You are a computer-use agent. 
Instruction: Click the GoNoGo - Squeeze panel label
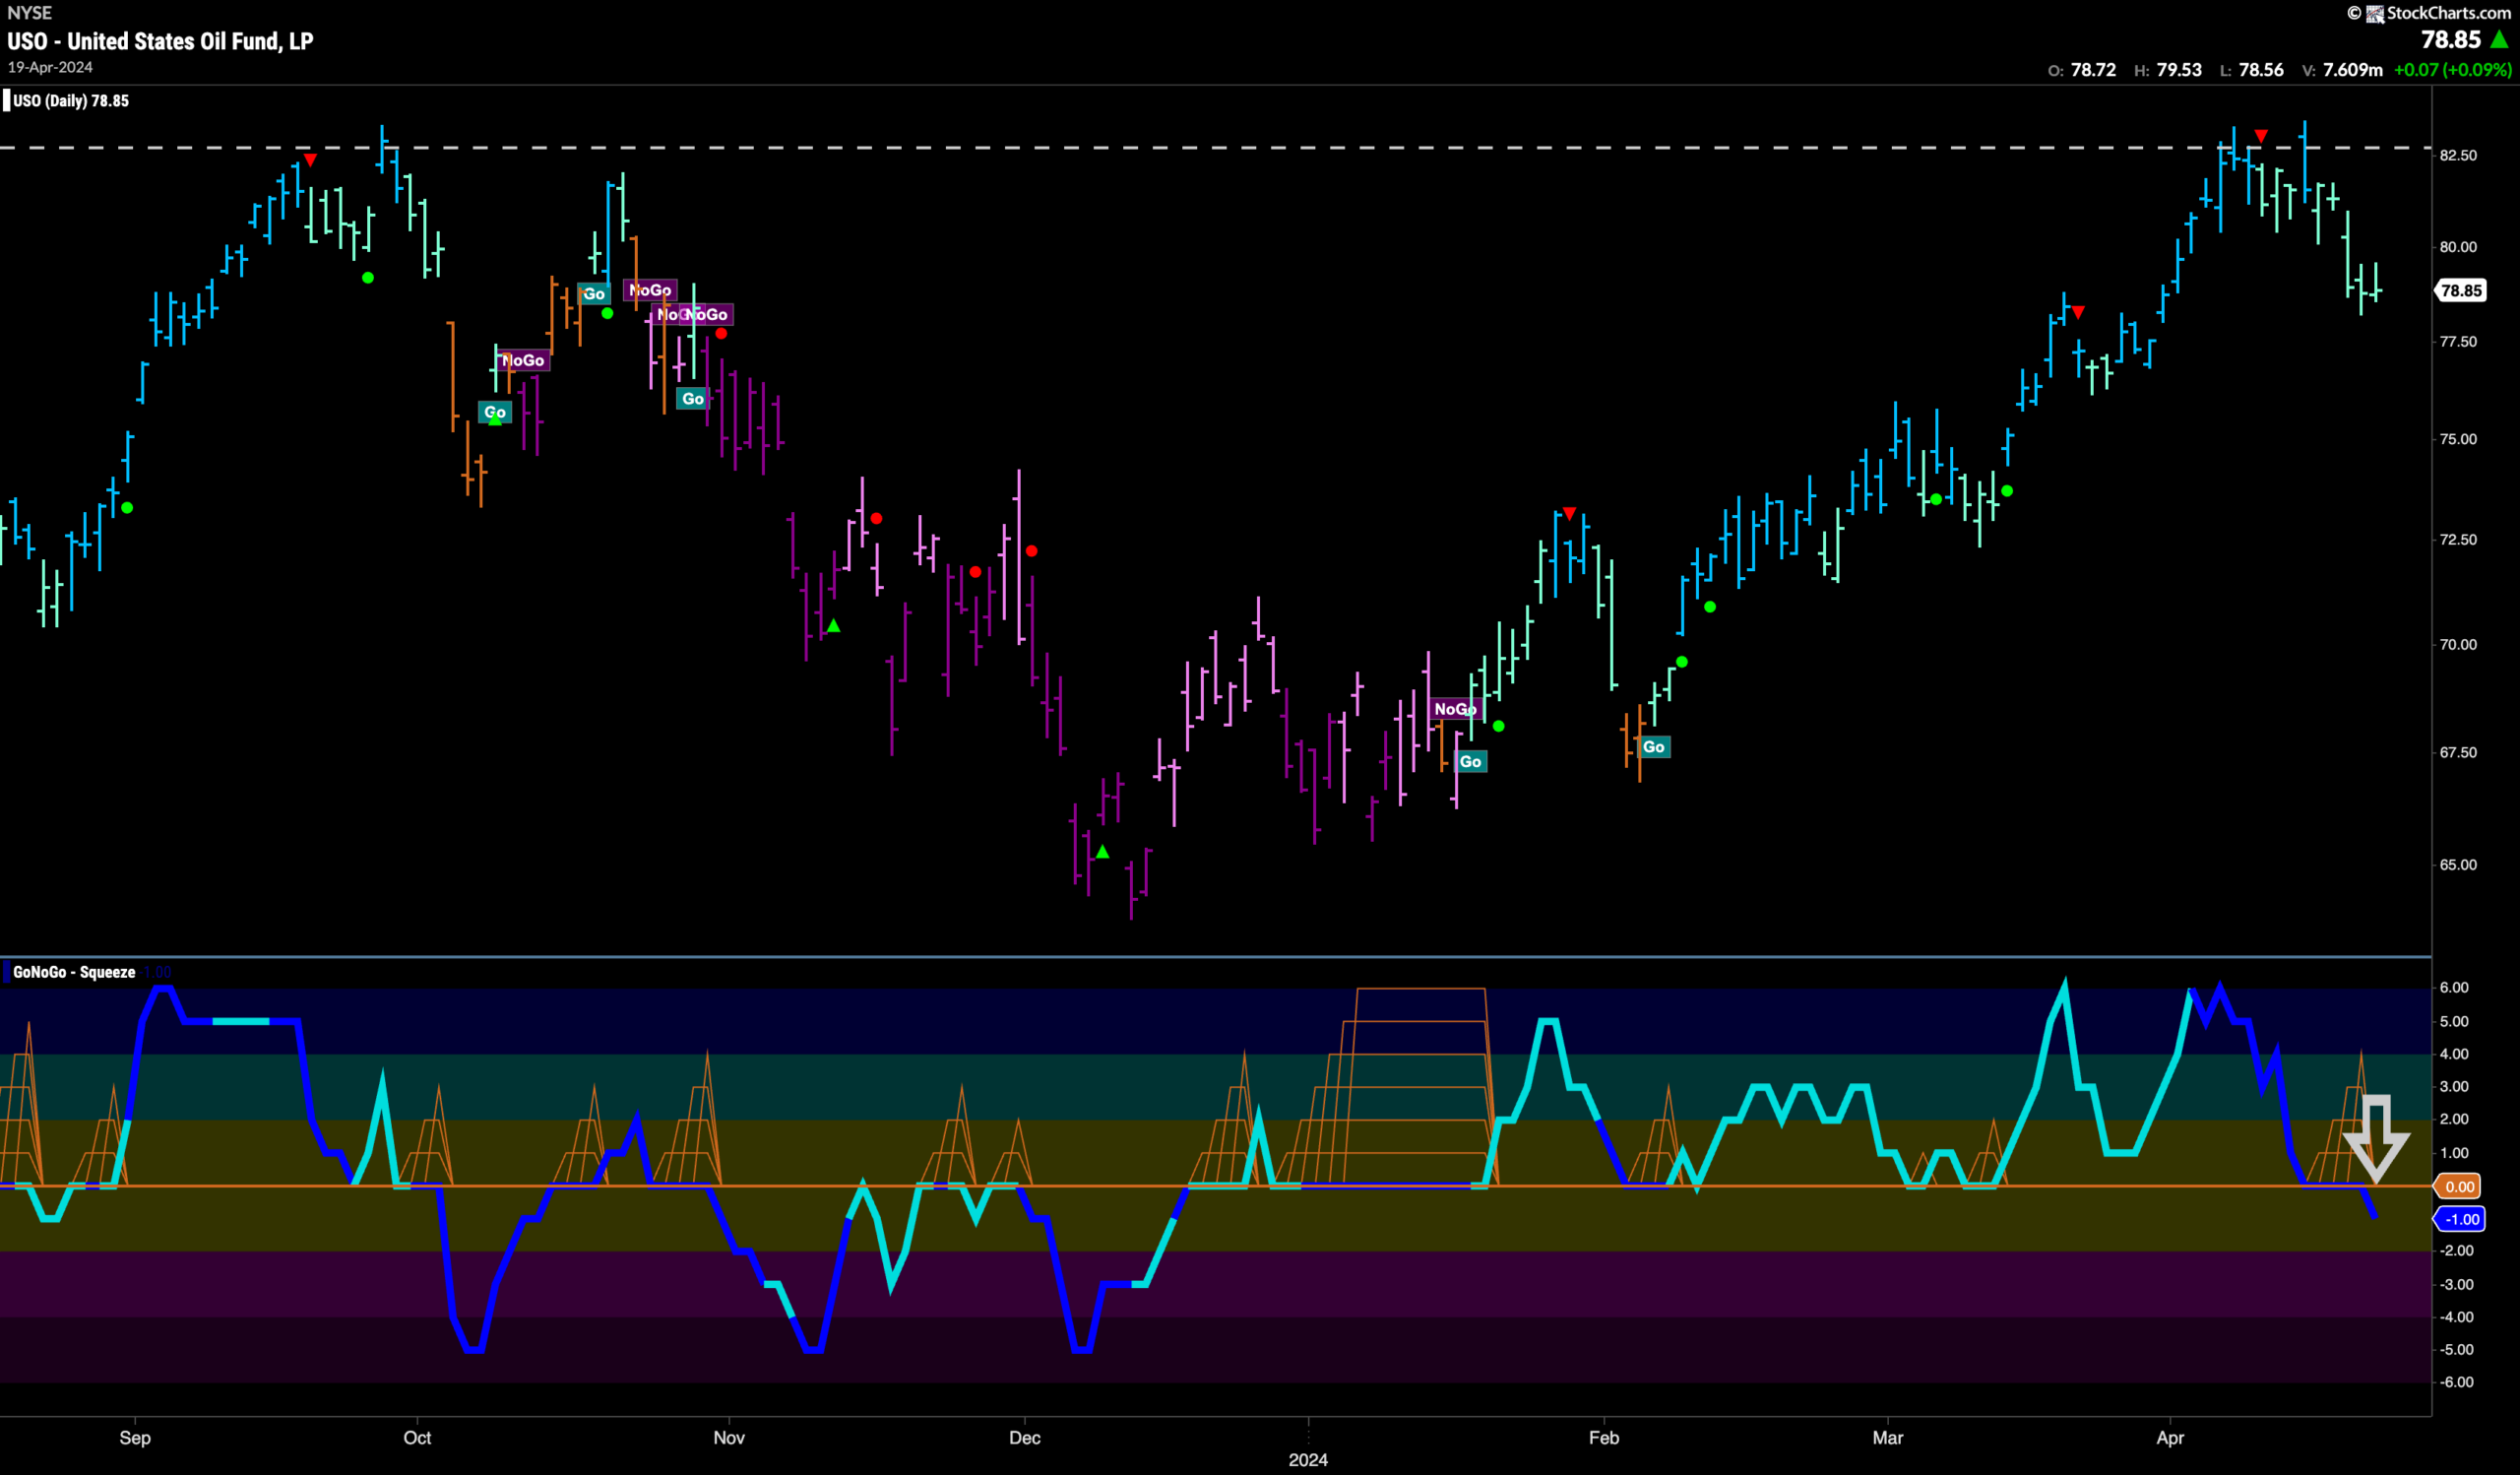point(74,972)
